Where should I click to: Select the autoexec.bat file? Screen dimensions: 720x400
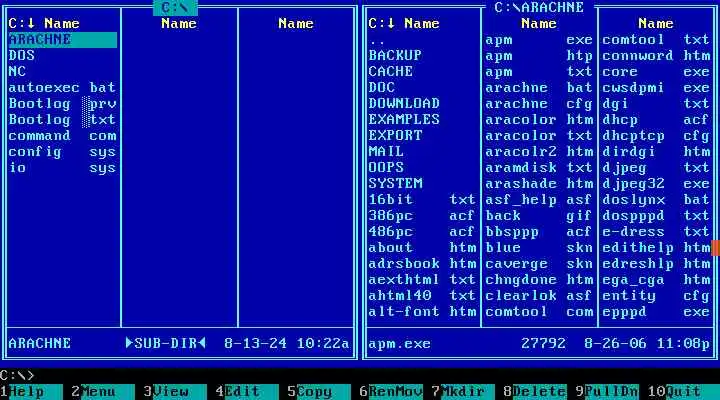(62, 88)
